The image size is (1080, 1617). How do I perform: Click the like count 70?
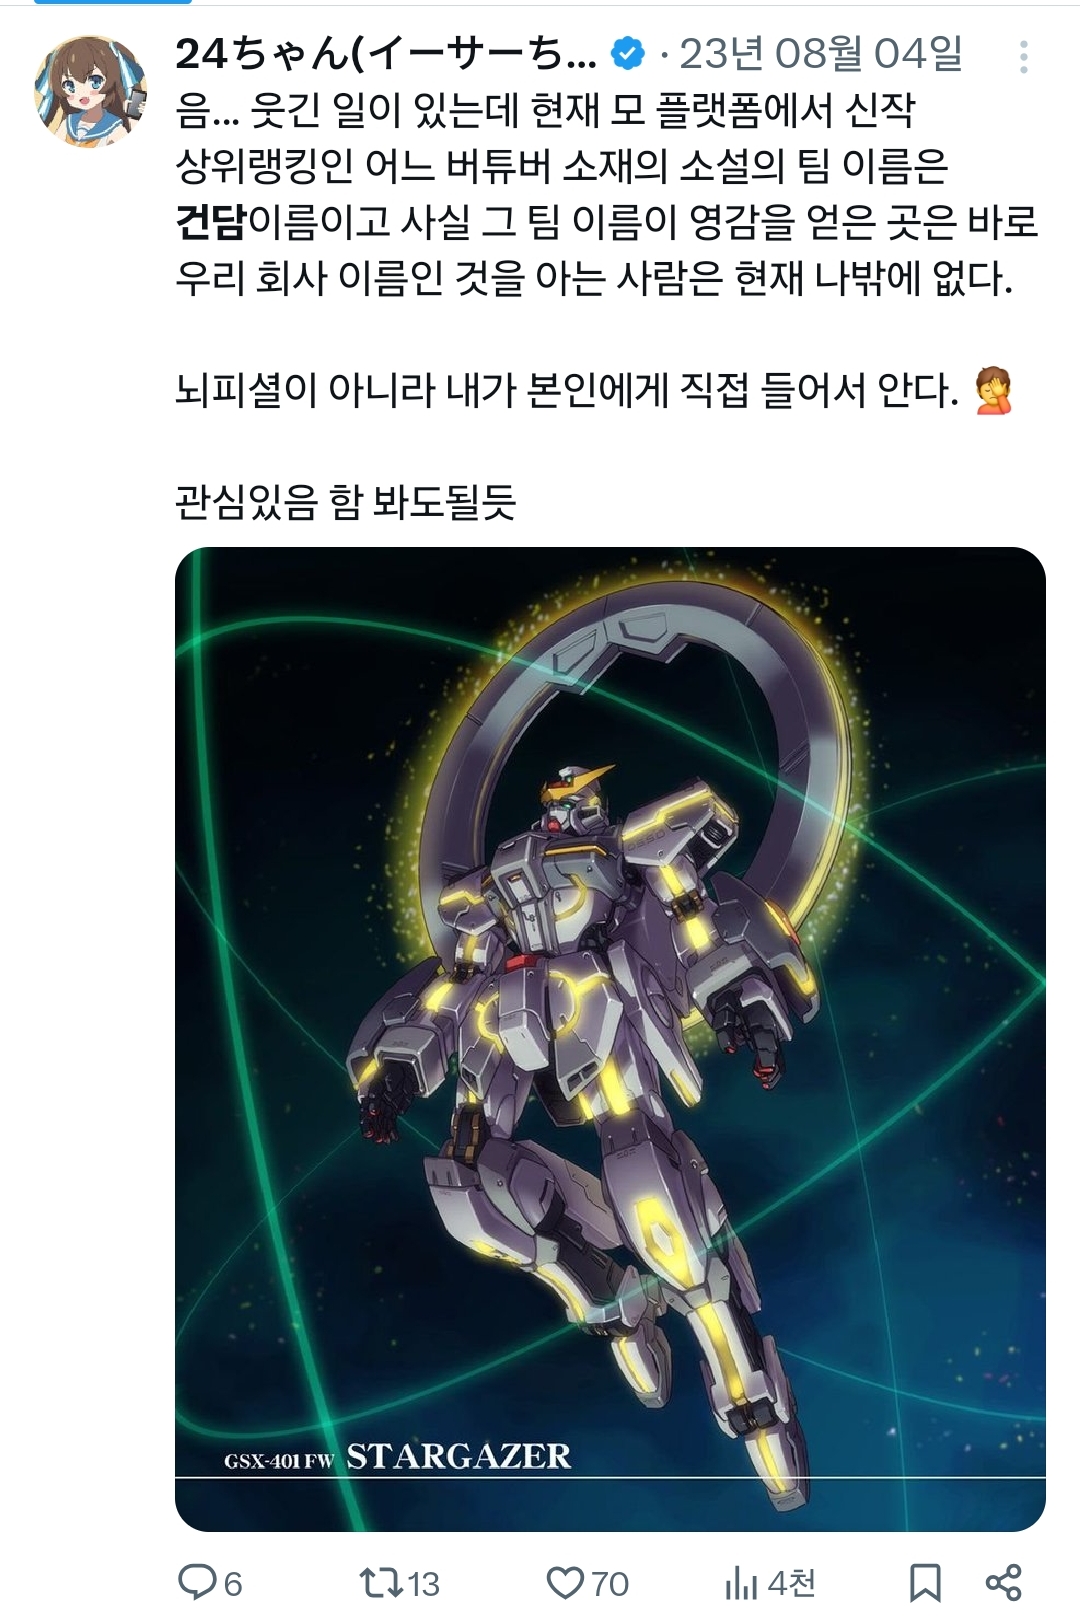coord(609,1583)
